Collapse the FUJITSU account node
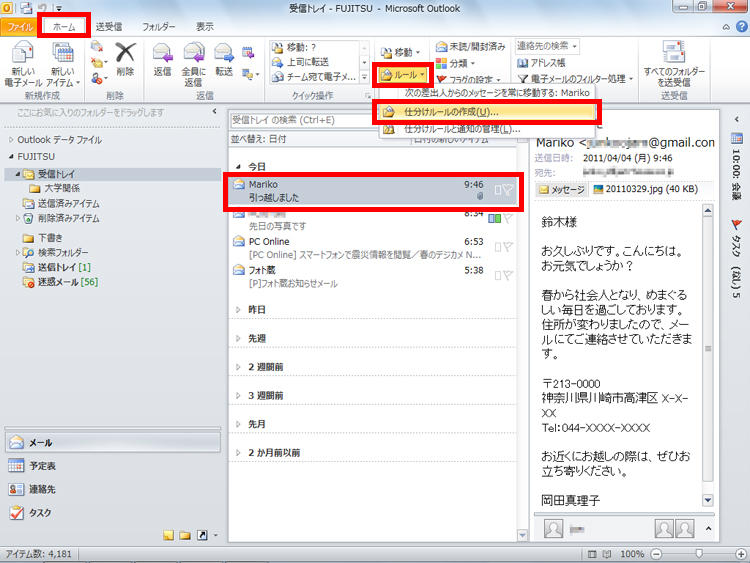 (x=11, y=157)
